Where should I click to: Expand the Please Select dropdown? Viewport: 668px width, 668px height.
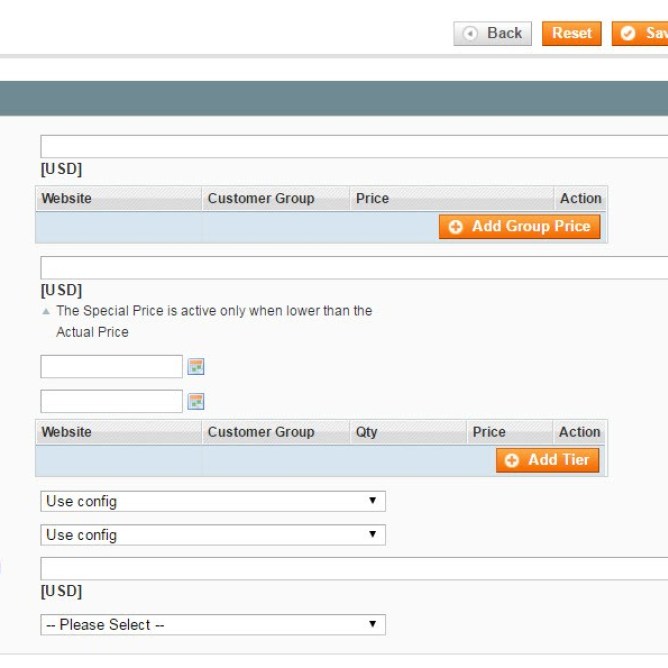212,625
